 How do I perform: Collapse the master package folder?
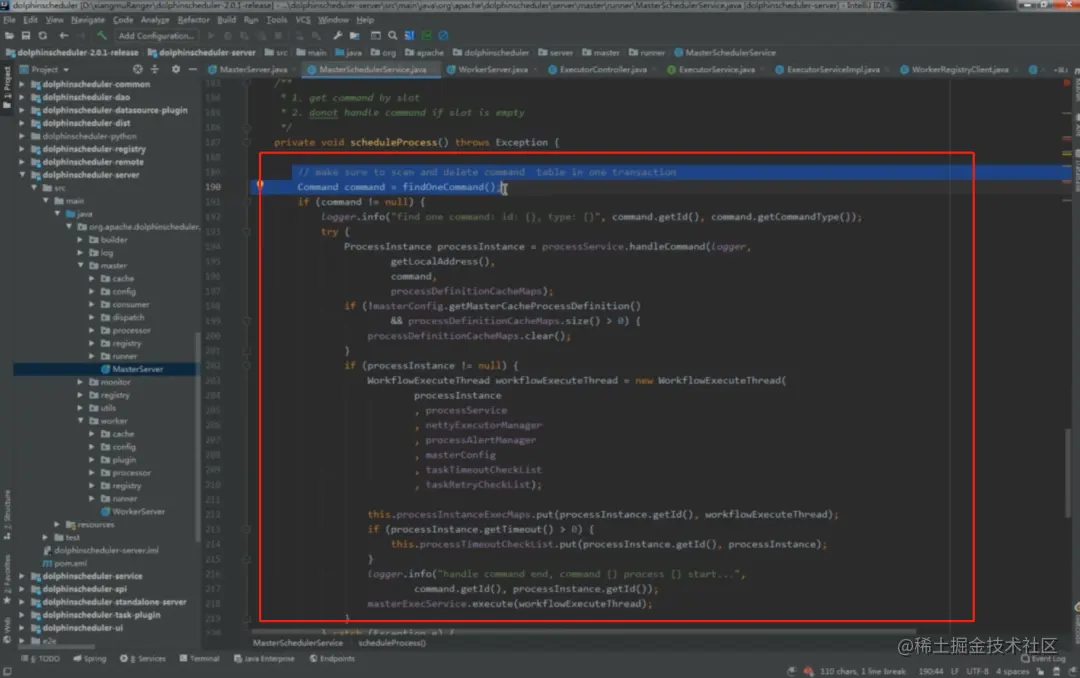(x=81, y=265)
